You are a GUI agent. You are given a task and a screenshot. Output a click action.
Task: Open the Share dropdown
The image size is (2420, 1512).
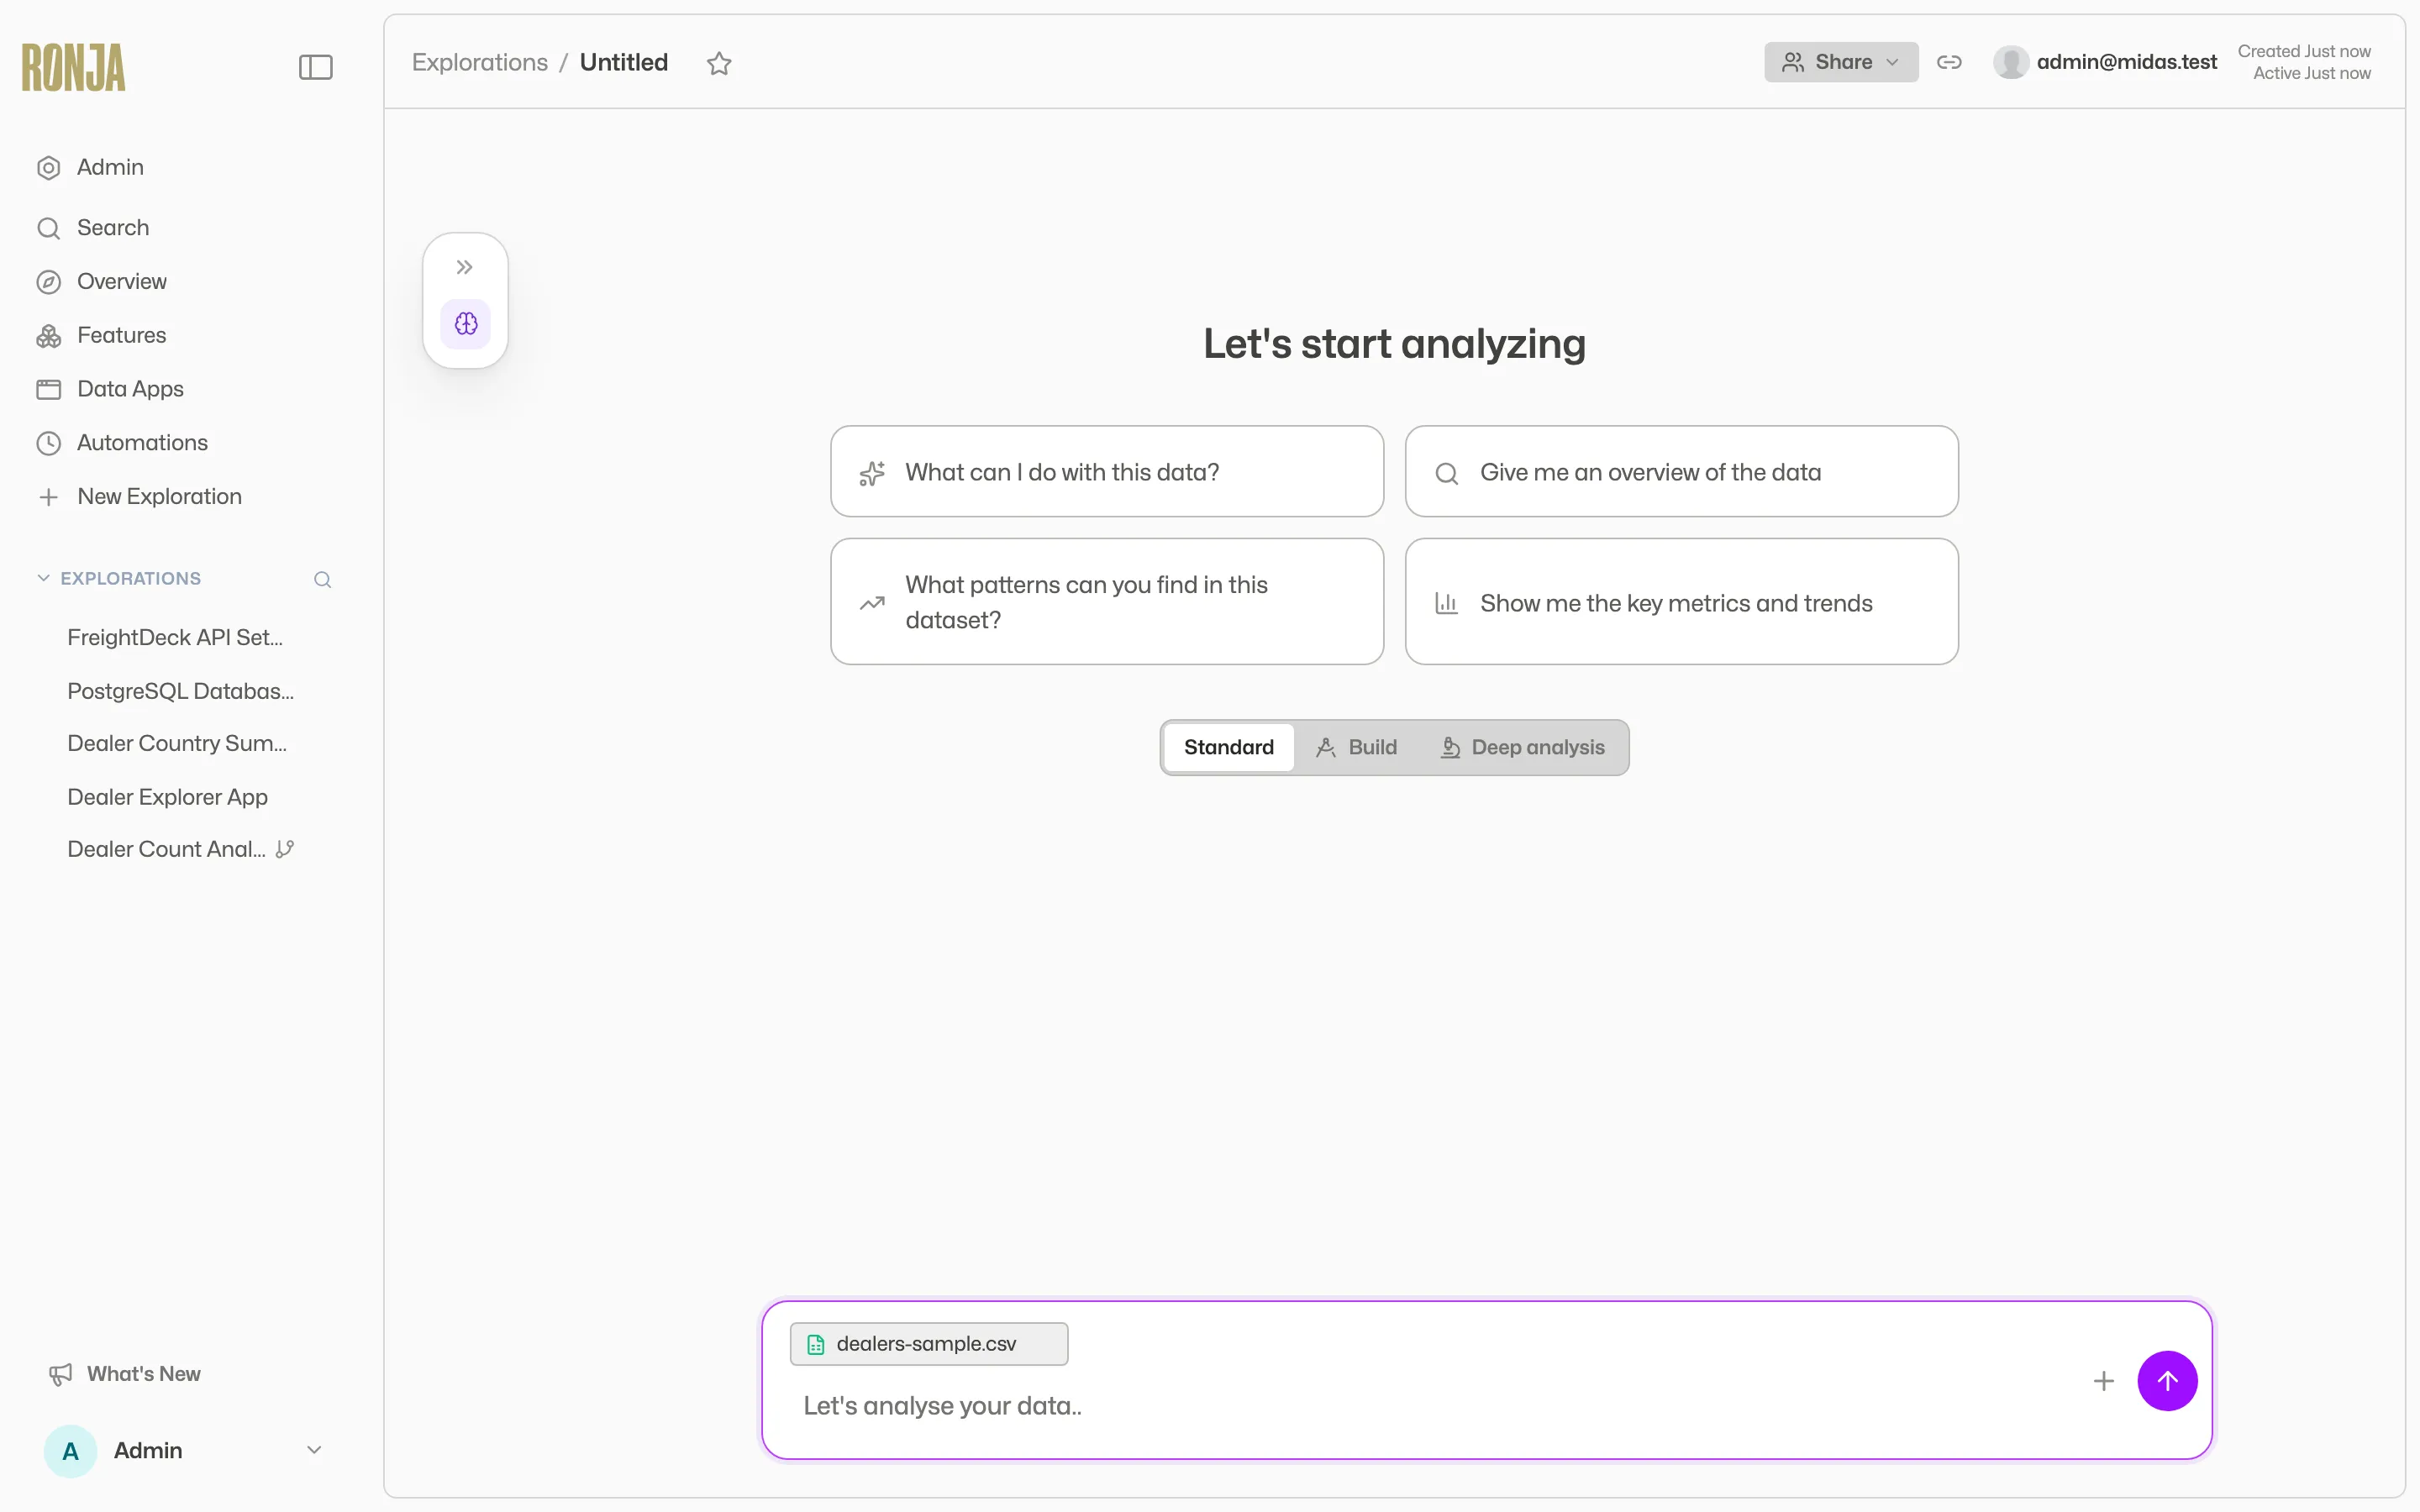(x=1841, y=62)
